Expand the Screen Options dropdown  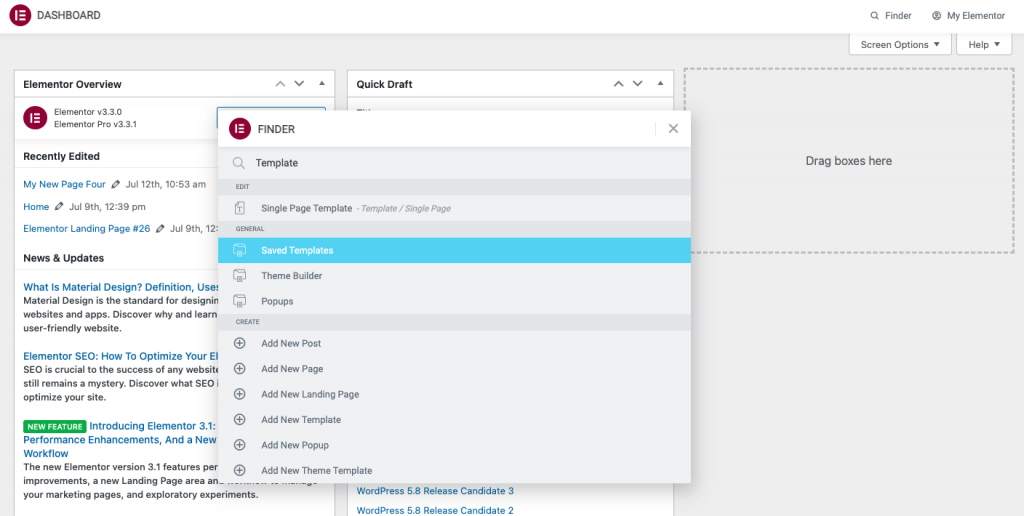click(900, 44)
